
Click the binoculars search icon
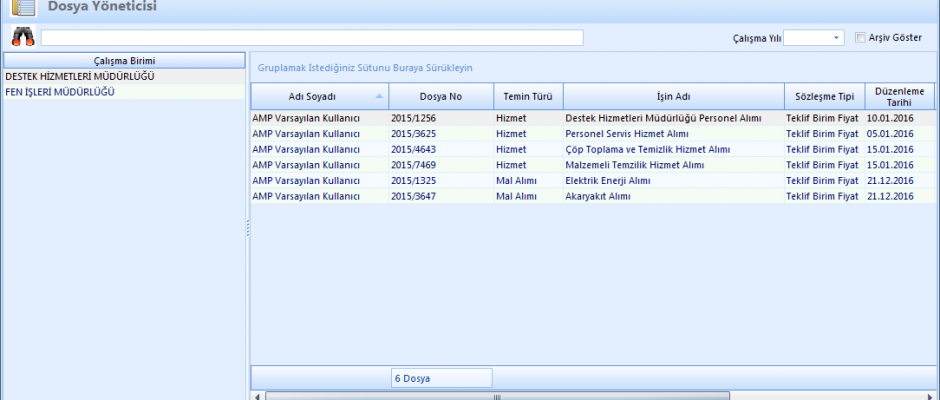(x=21, y=37)
